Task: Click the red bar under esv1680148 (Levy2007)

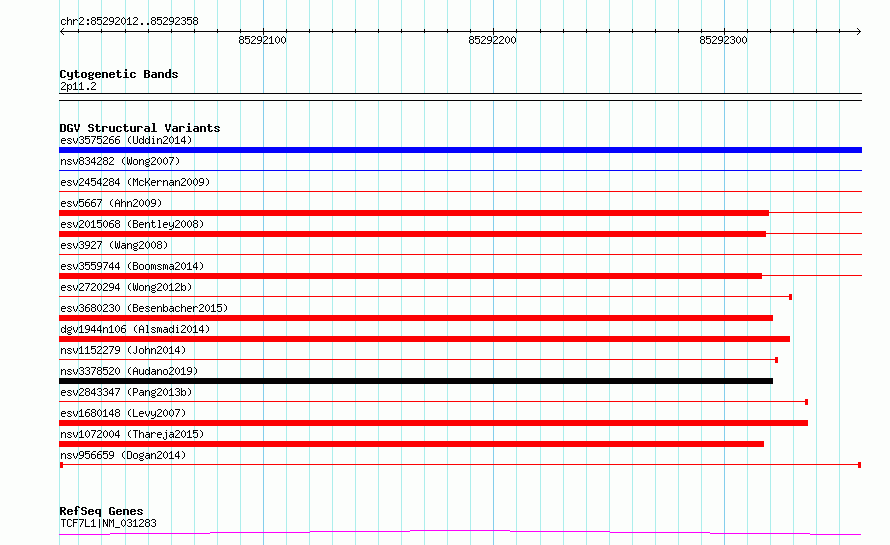Action: 434,423
